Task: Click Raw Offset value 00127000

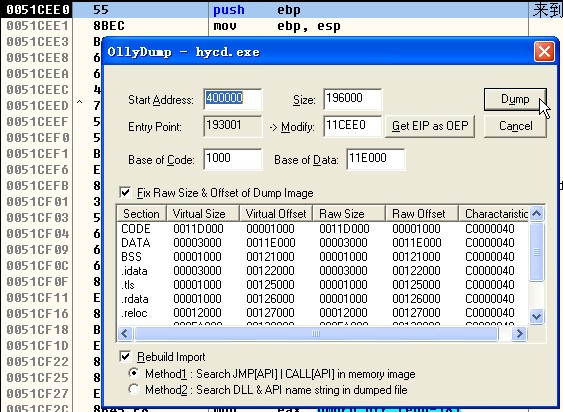Action: (417, 313)
